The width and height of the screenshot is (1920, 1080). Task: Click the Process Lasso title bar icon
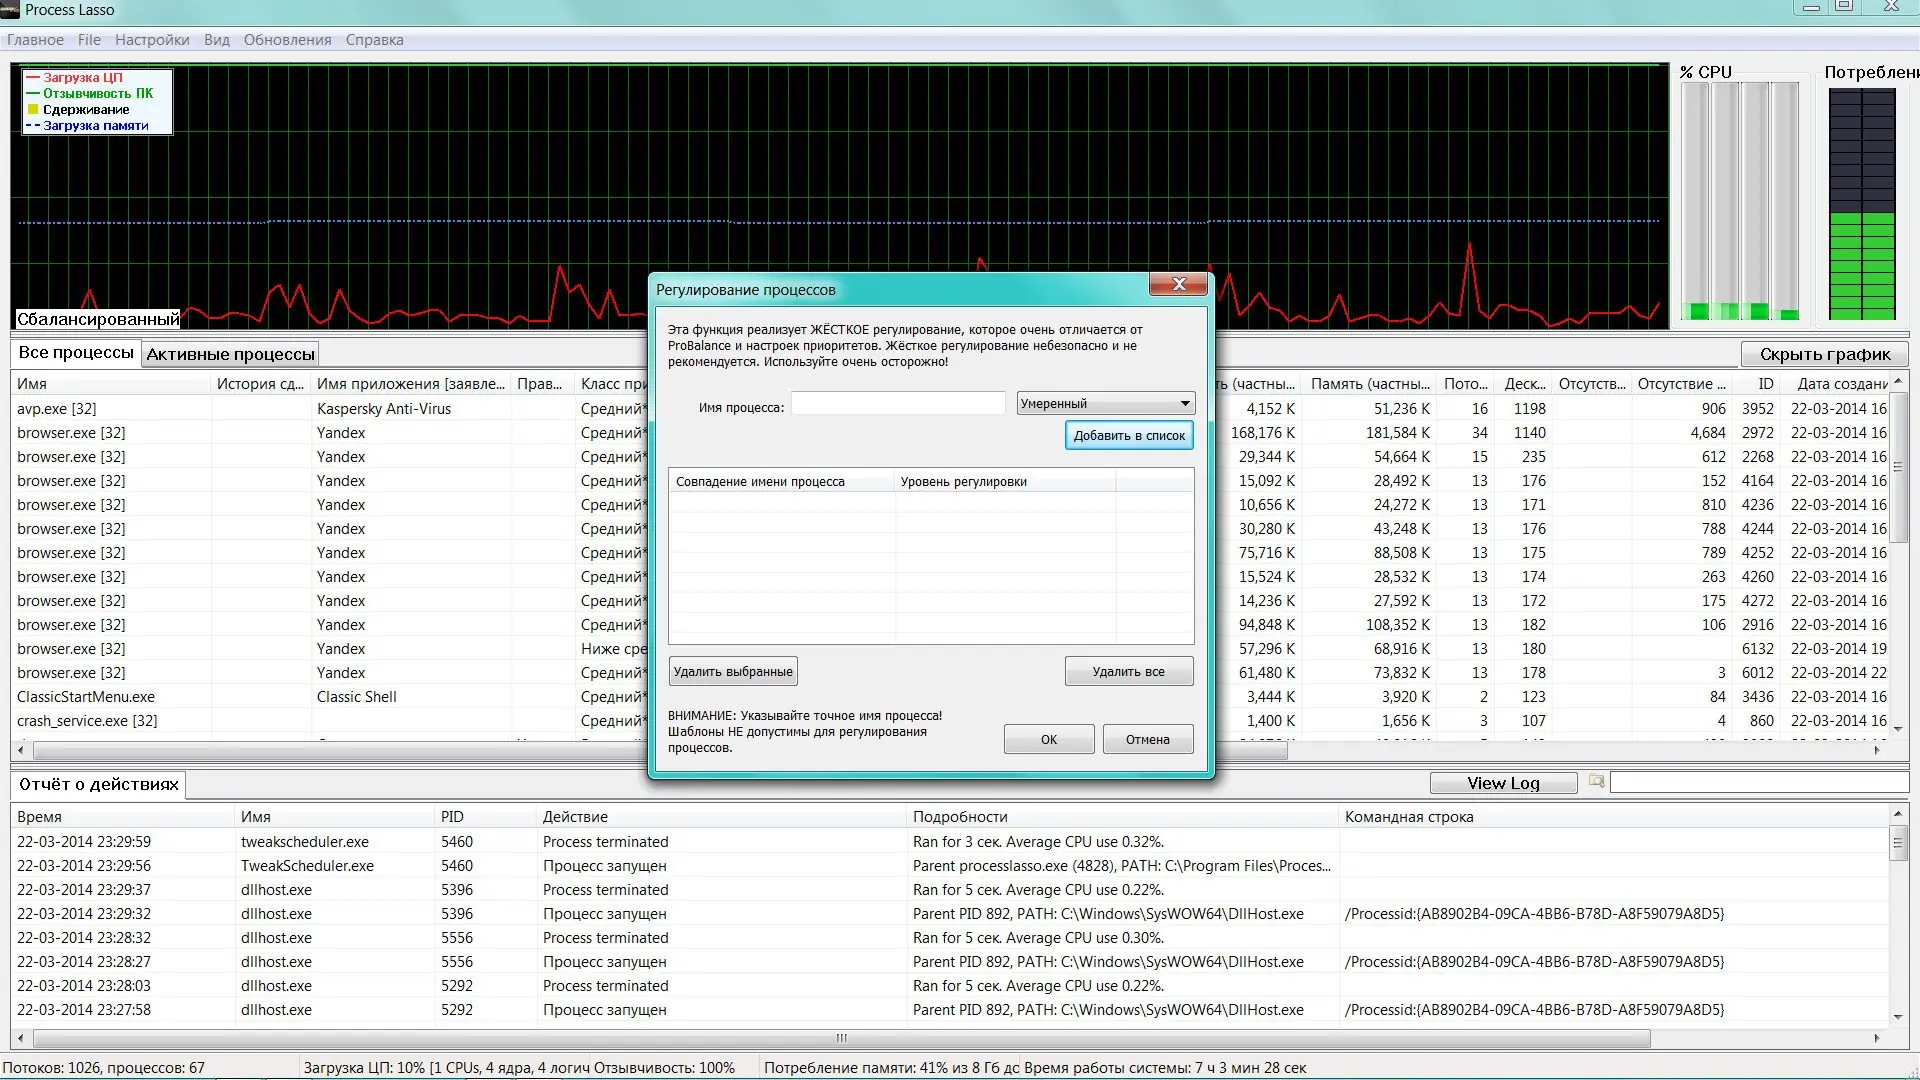pos(10,10)
